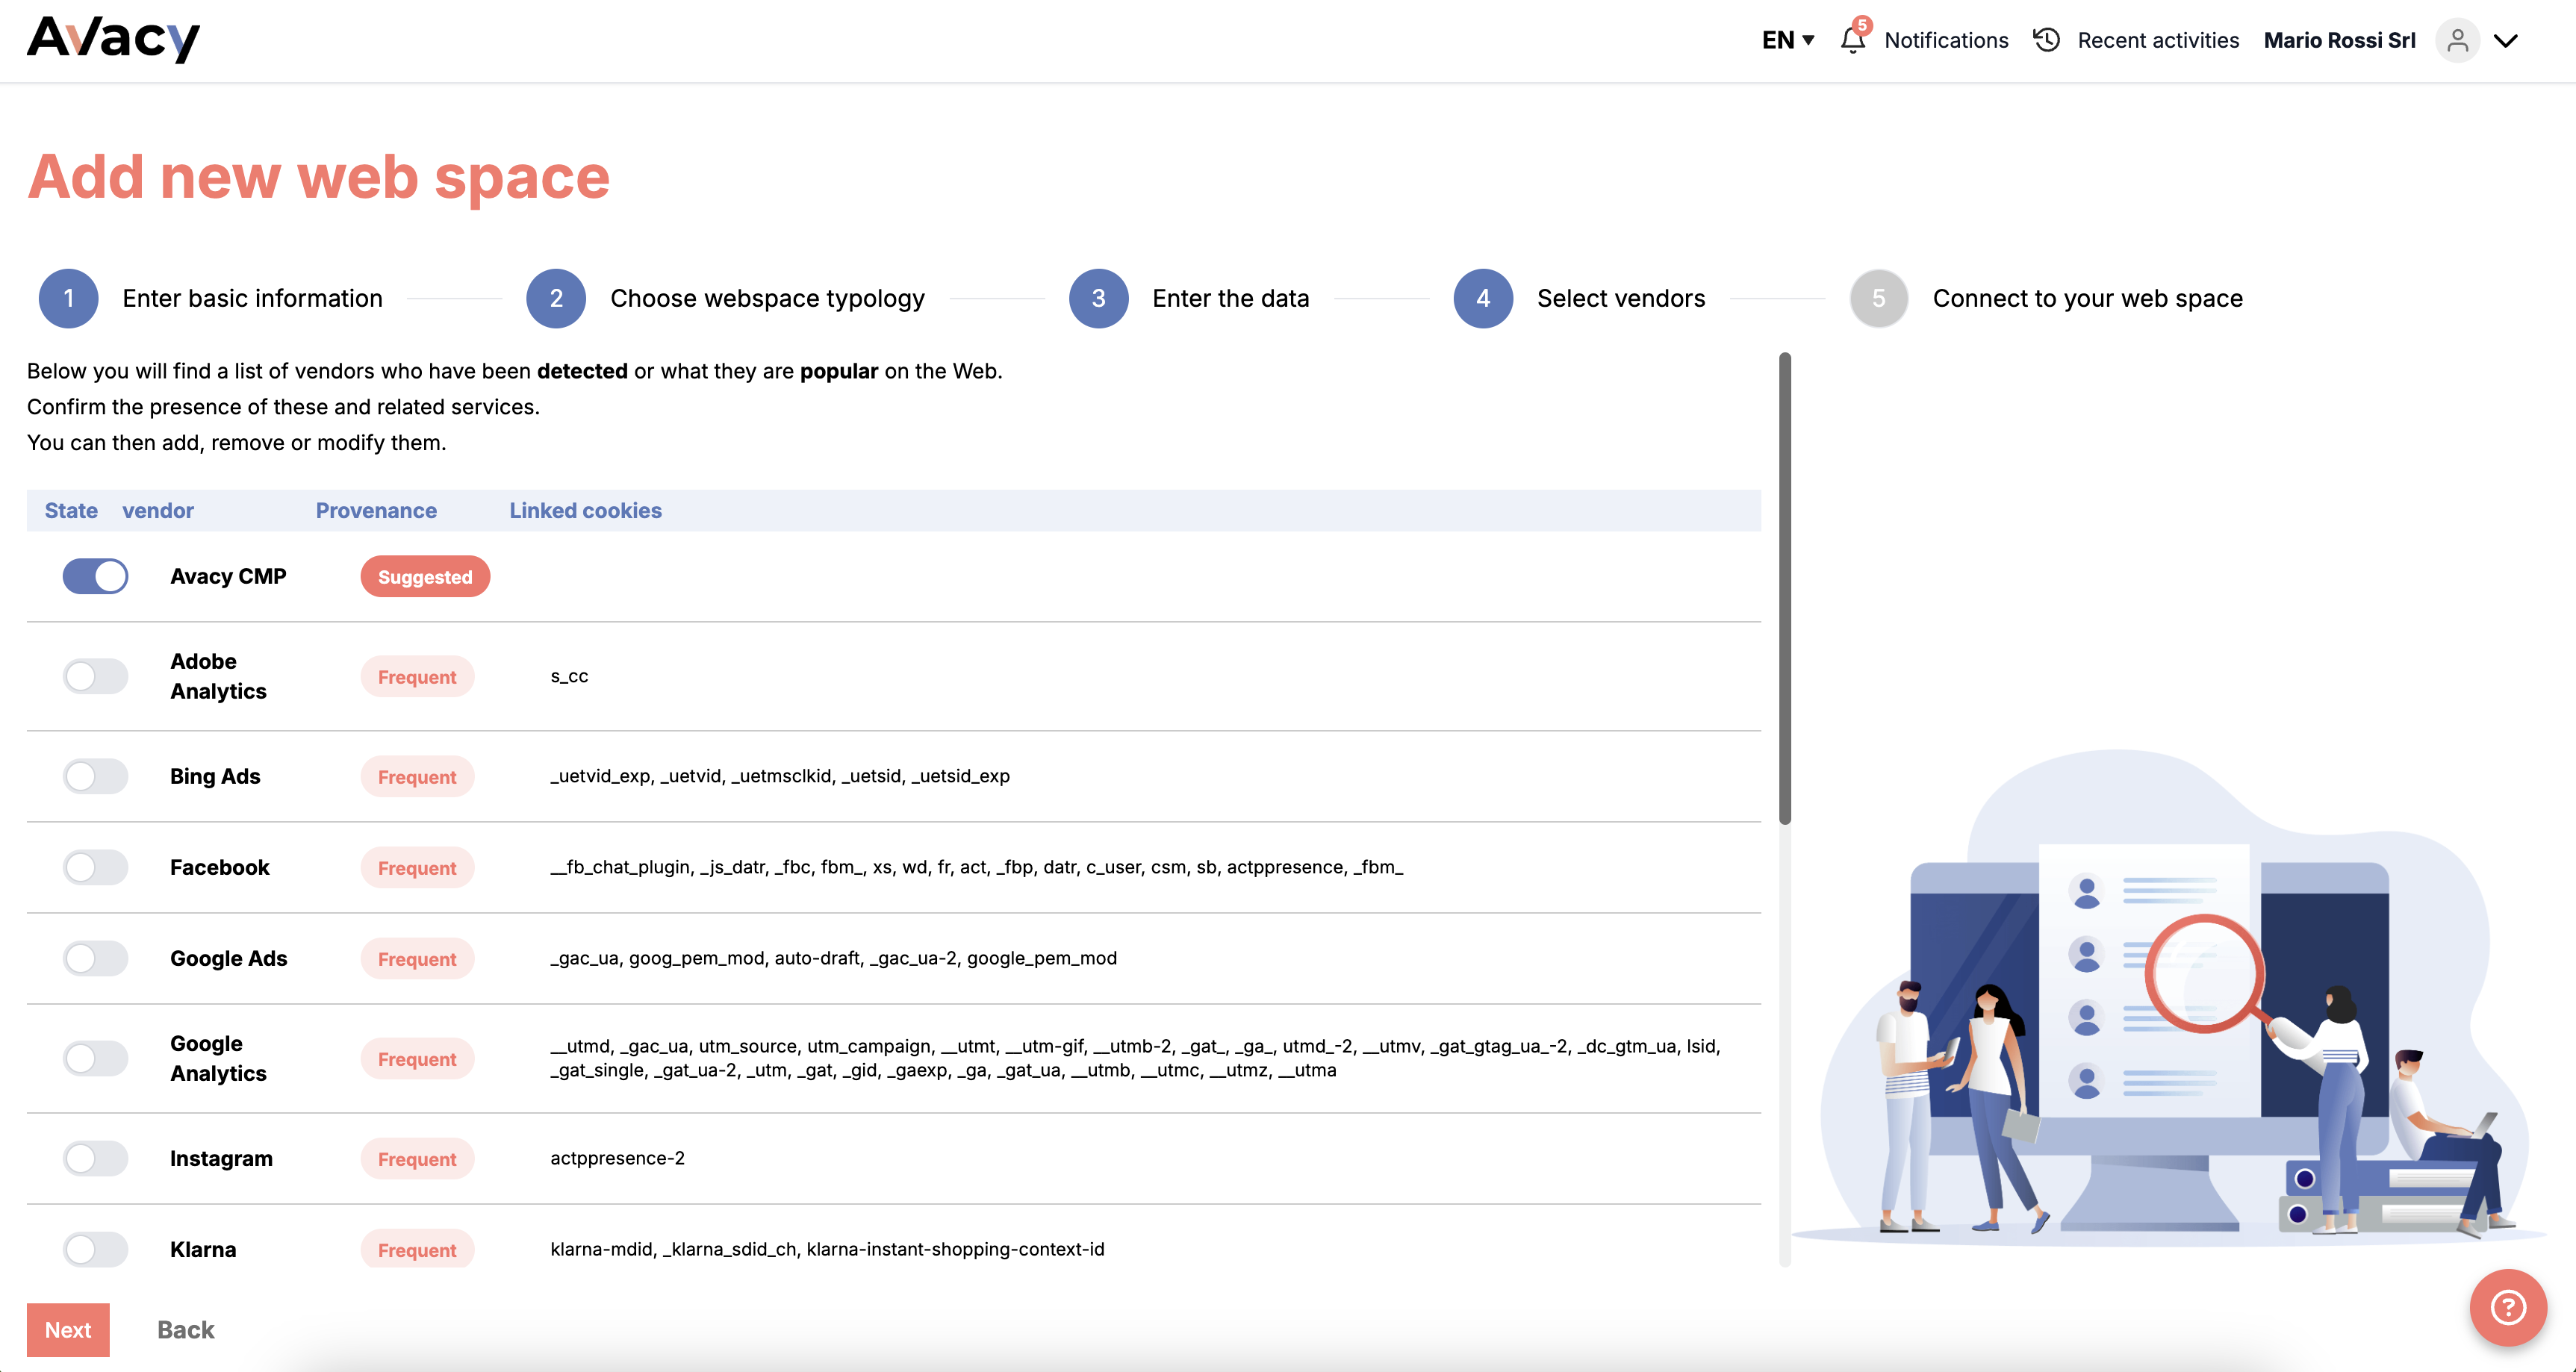The width and height of the screenshot is (2576, 1372).
Task: Click Mario Rossi Srl account name
Action: (x=2339, y=40)
